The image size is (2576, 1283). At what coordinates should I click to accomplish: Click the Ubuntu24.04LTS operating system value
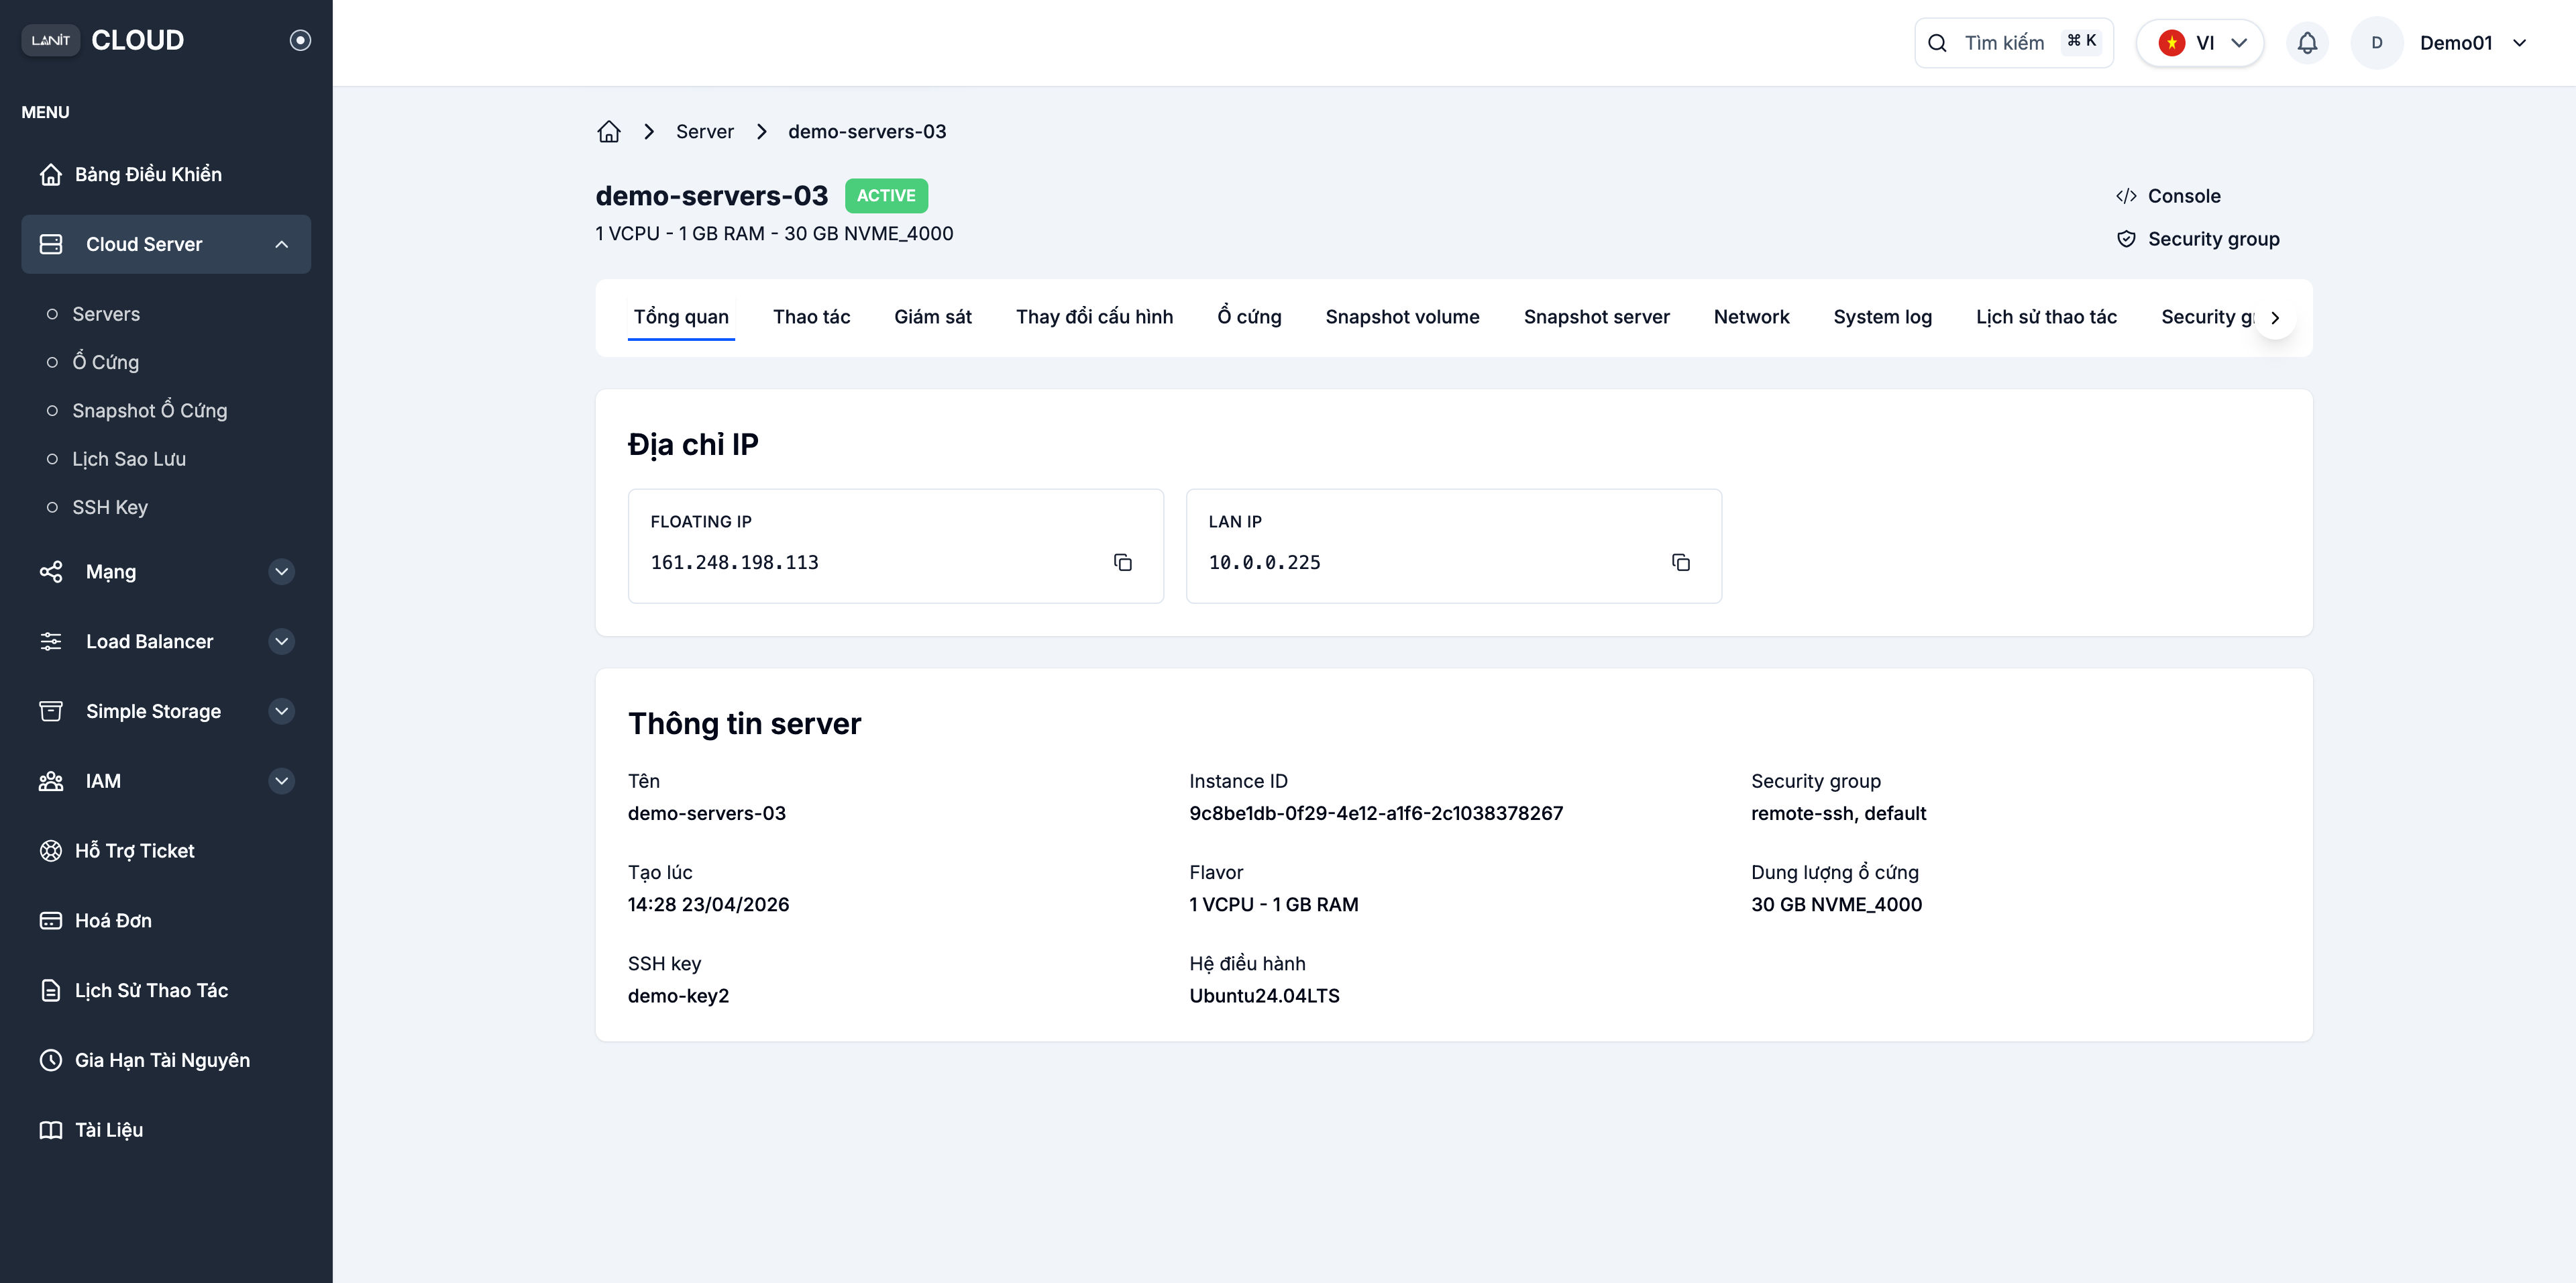click(1264, 996)
